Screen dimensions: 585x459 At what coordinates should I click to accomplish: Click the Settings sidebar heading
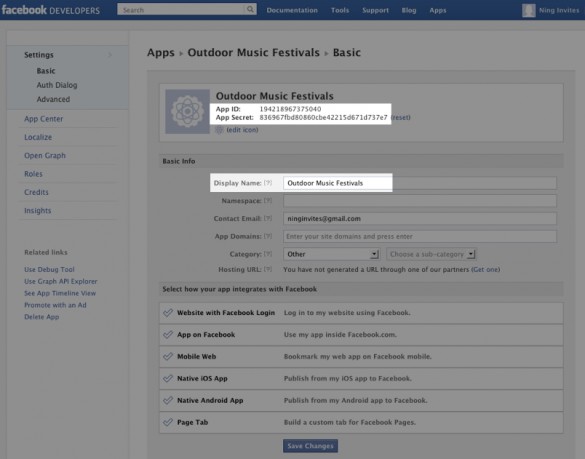coord(39,55)
